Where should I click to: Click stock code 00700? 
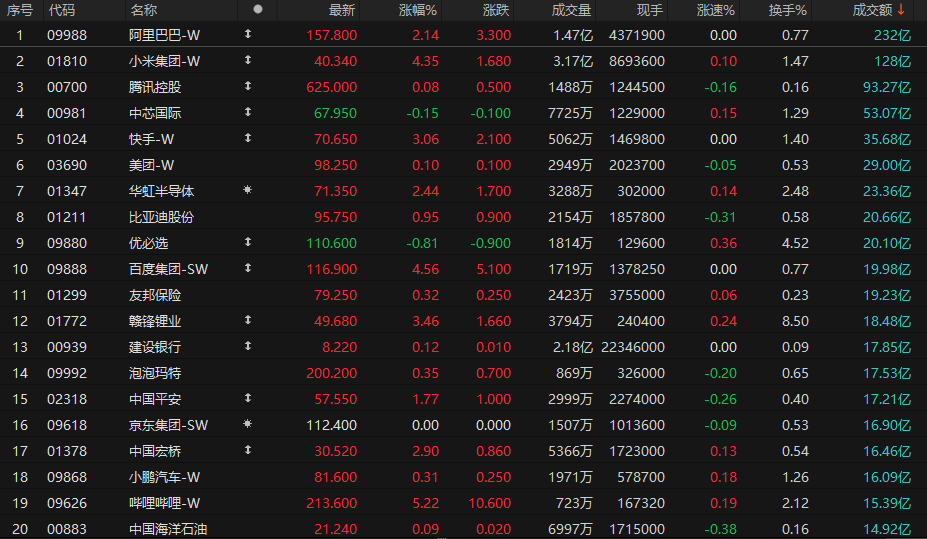67,87
